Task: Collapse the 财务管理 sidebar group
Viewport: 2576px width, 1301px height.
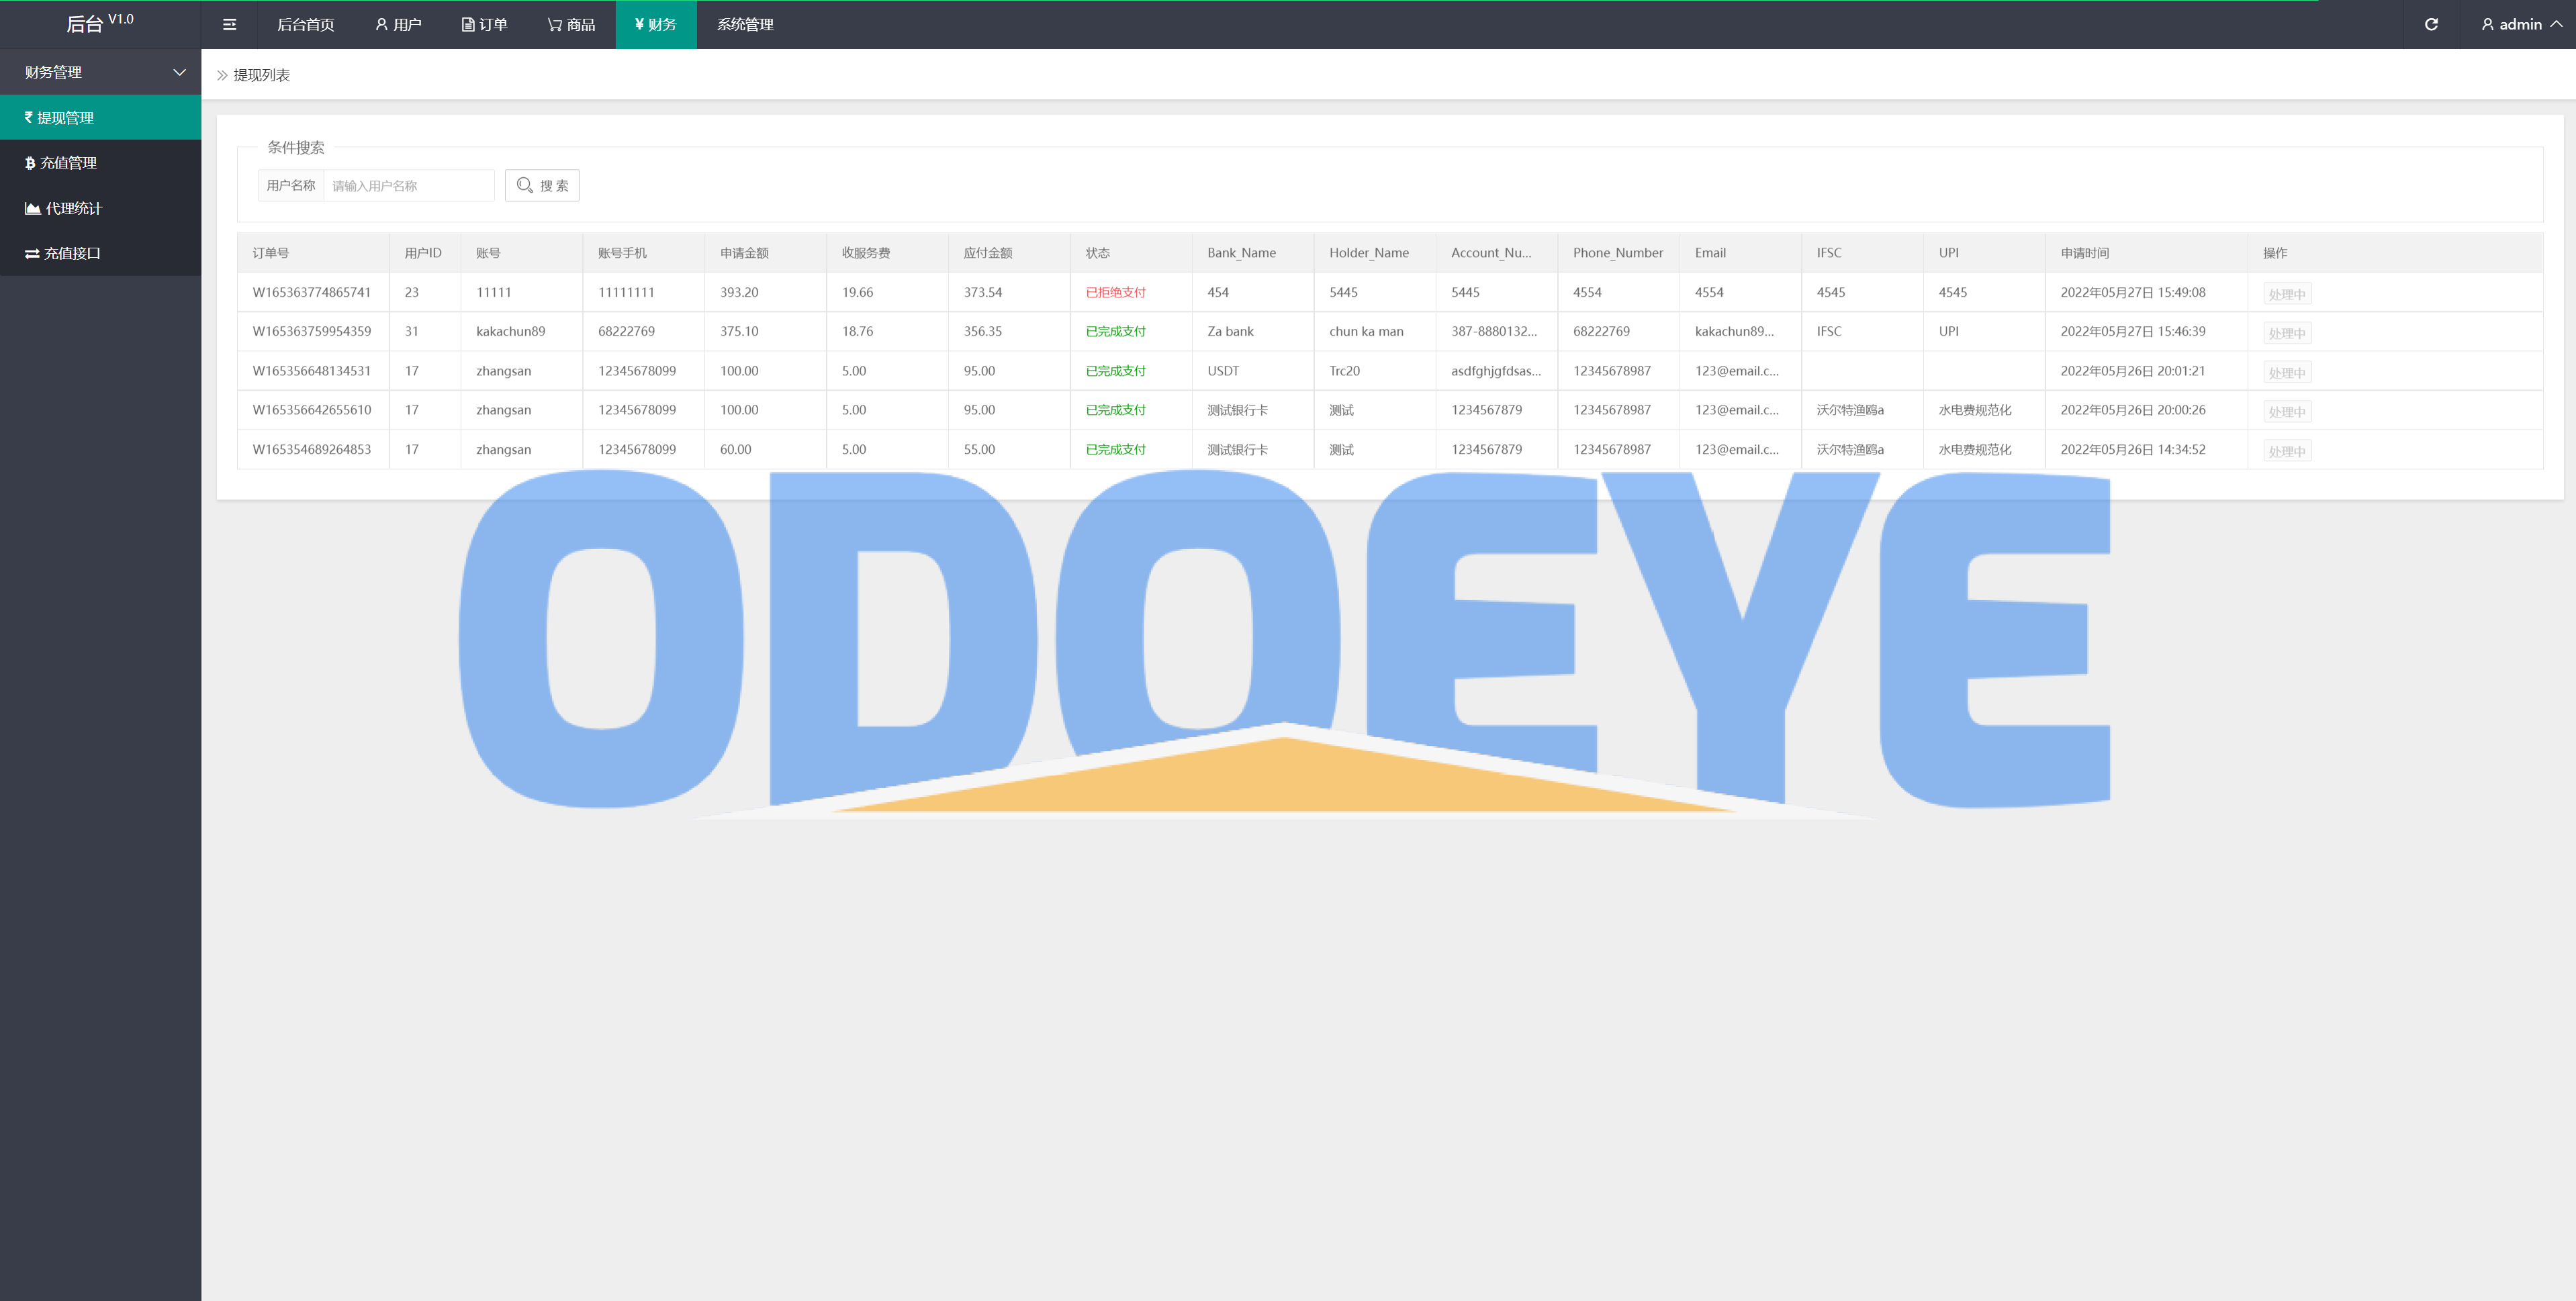Action: [100, 72]
